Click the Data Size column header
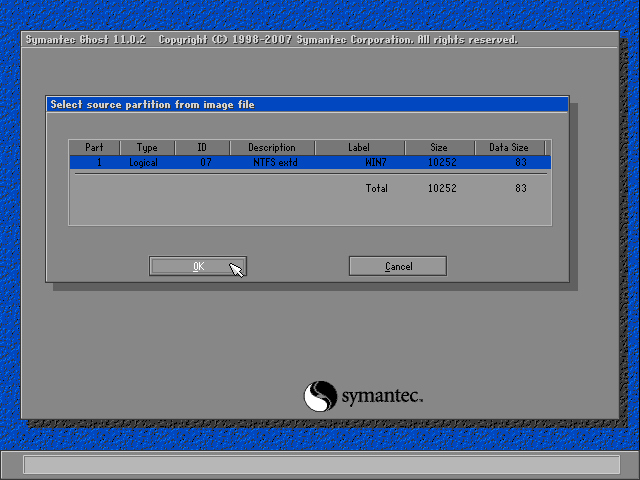 509,147
